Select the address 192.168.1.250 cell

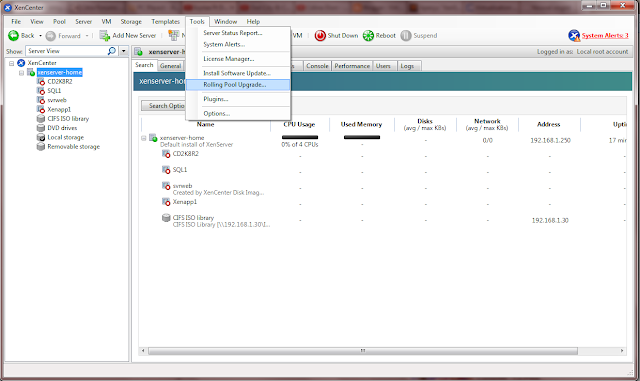tap(550, 140)
